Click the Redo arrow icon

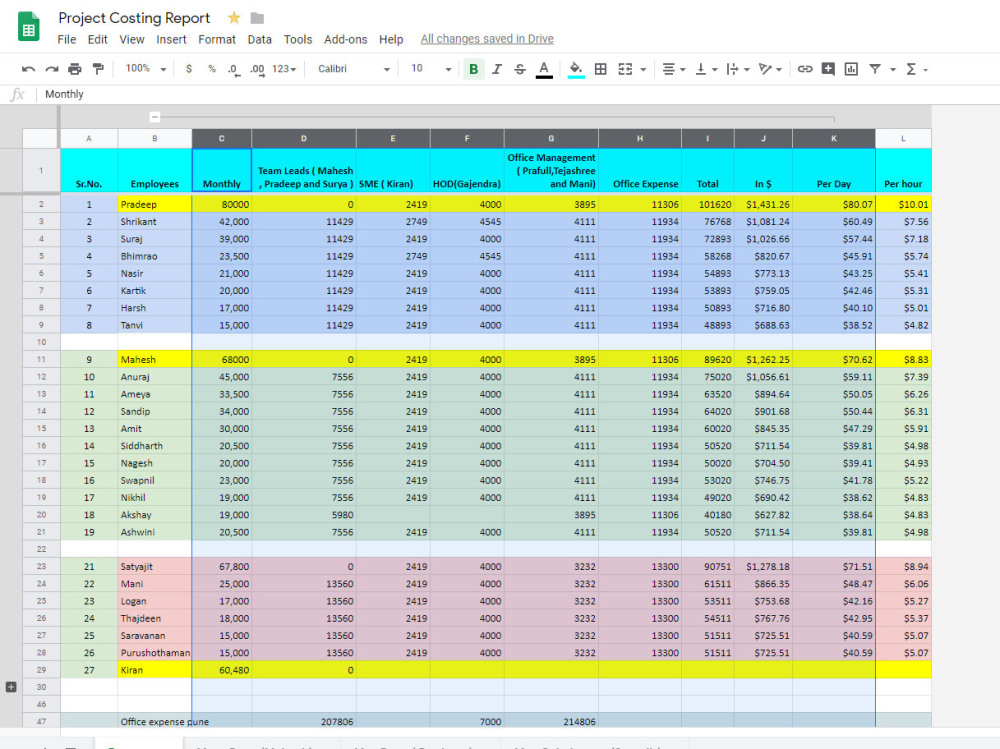pyautogui.click(x=52, y=69)
